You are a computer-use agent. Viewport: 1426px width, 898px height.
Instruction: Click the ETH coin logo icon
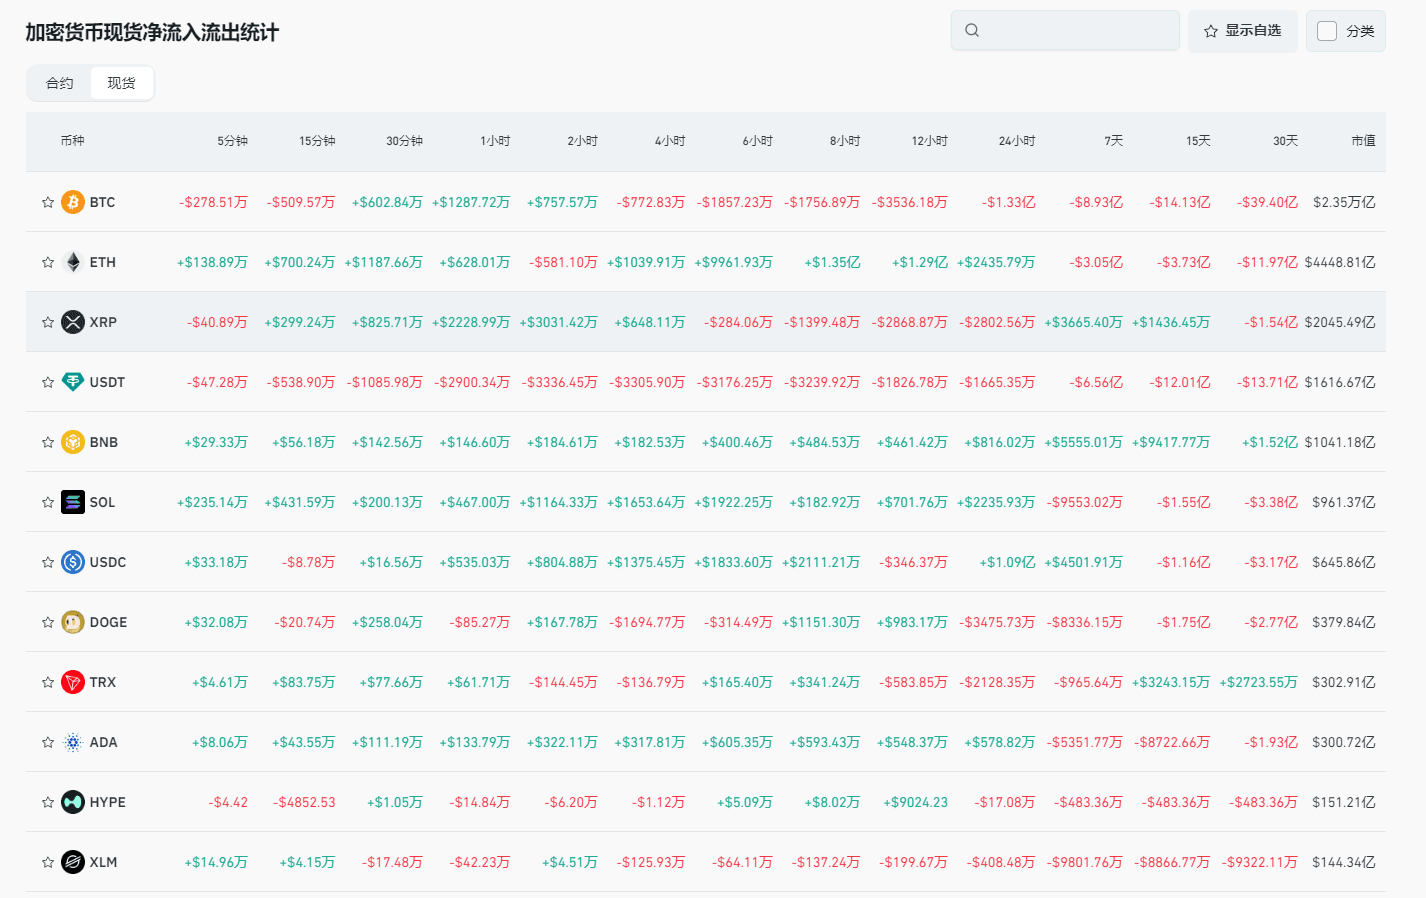coord(73,262)
